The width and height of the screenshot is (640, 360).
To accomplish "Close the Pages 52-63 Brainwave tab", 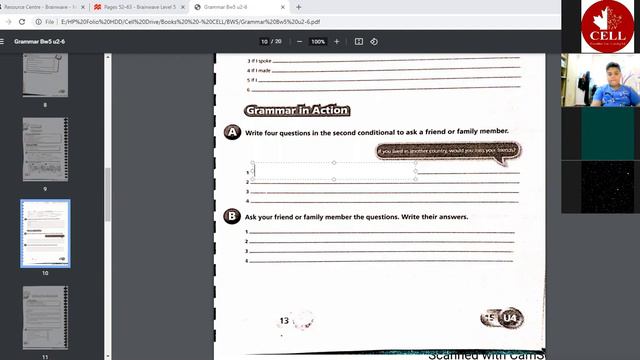I will [x=183, y=7].
